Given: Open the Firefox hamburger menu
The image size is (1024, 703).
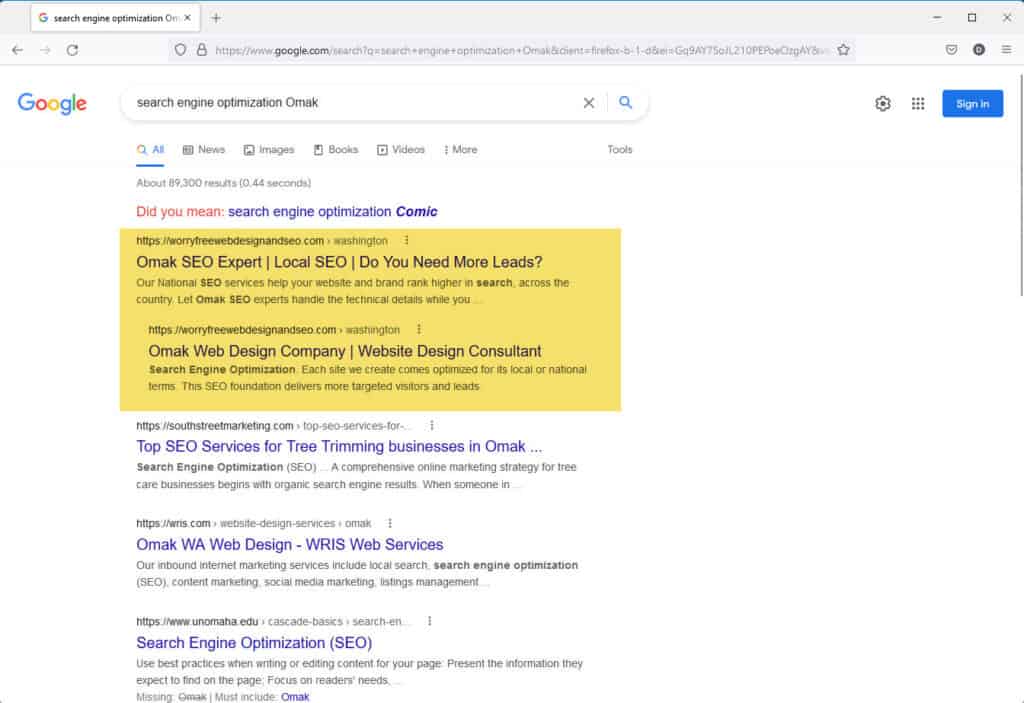Looking at the screenshot, I should [x=1006, y=50].
